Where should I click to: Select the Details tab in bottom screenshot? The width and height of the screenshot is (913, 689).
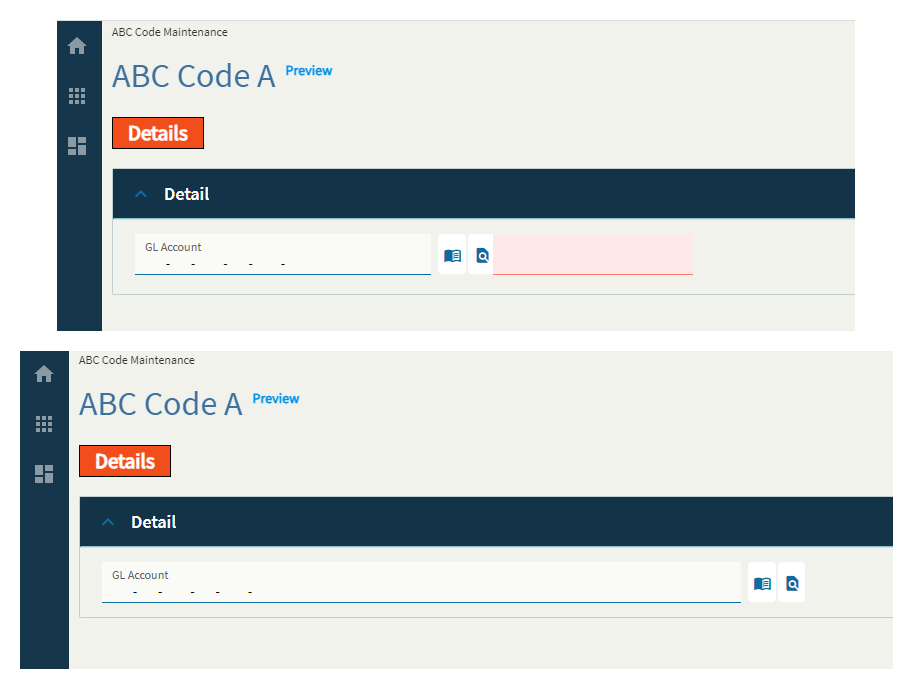pyautogui.click(x=125, y=461)
